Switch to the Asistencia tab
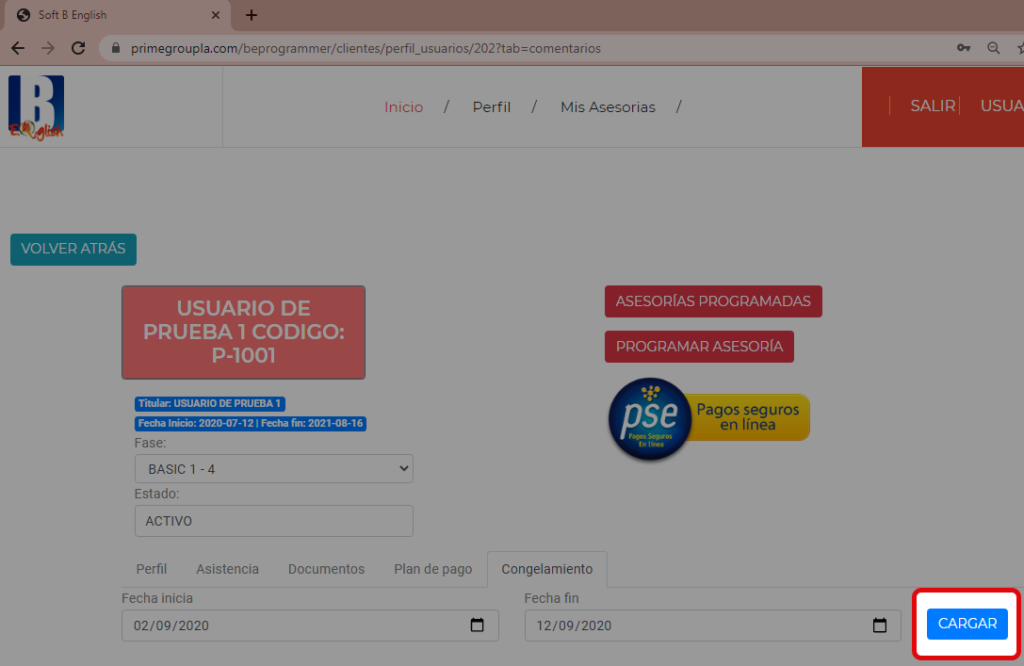Screen dimensions: 1024x666 point(227,569)
